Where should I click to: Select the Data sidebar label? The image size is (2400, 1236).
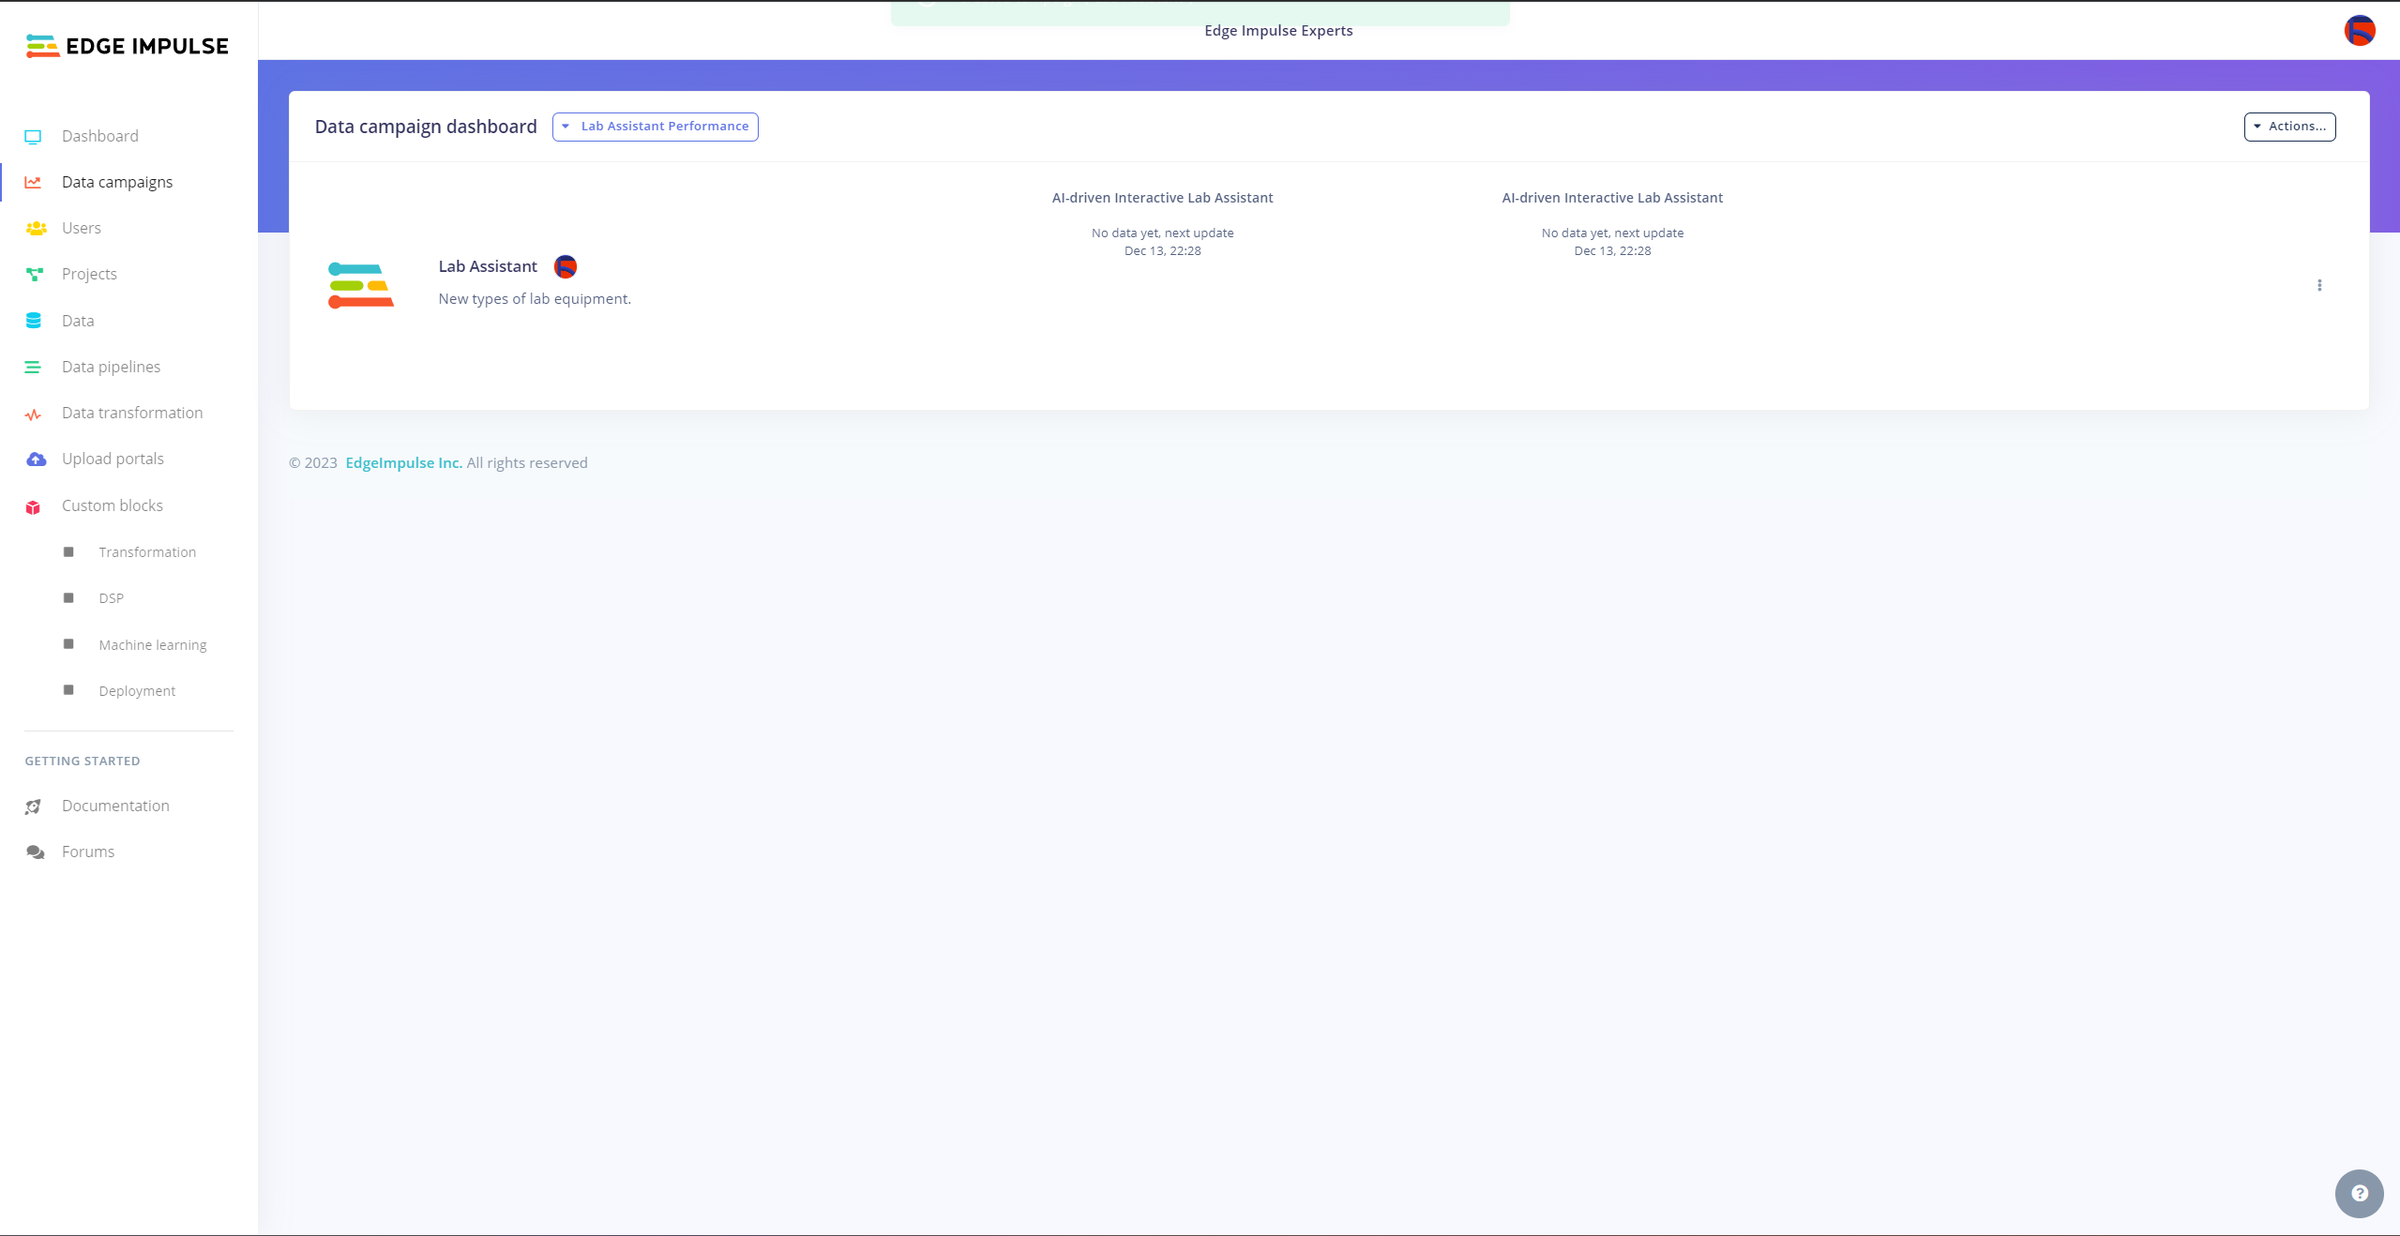coord(78,321)
